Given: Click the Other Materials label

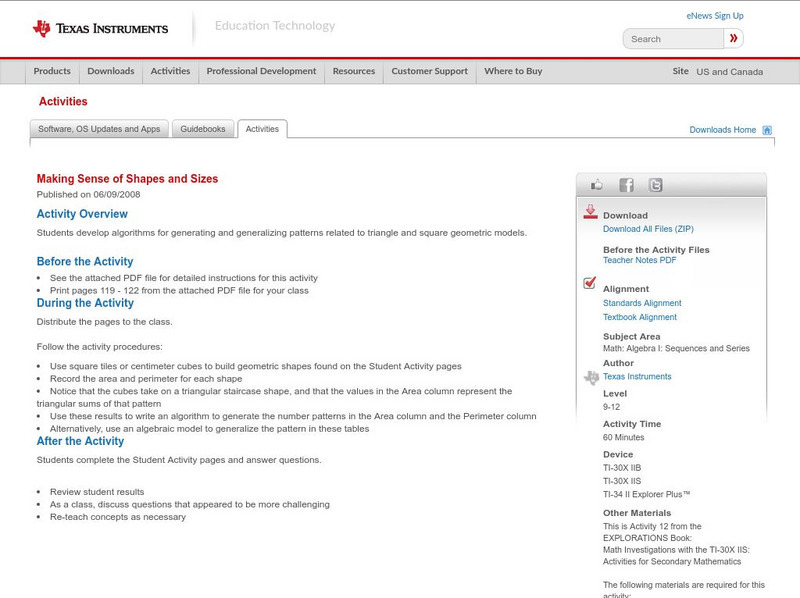Looking at the screenshot, I should [x=637, y=513].
